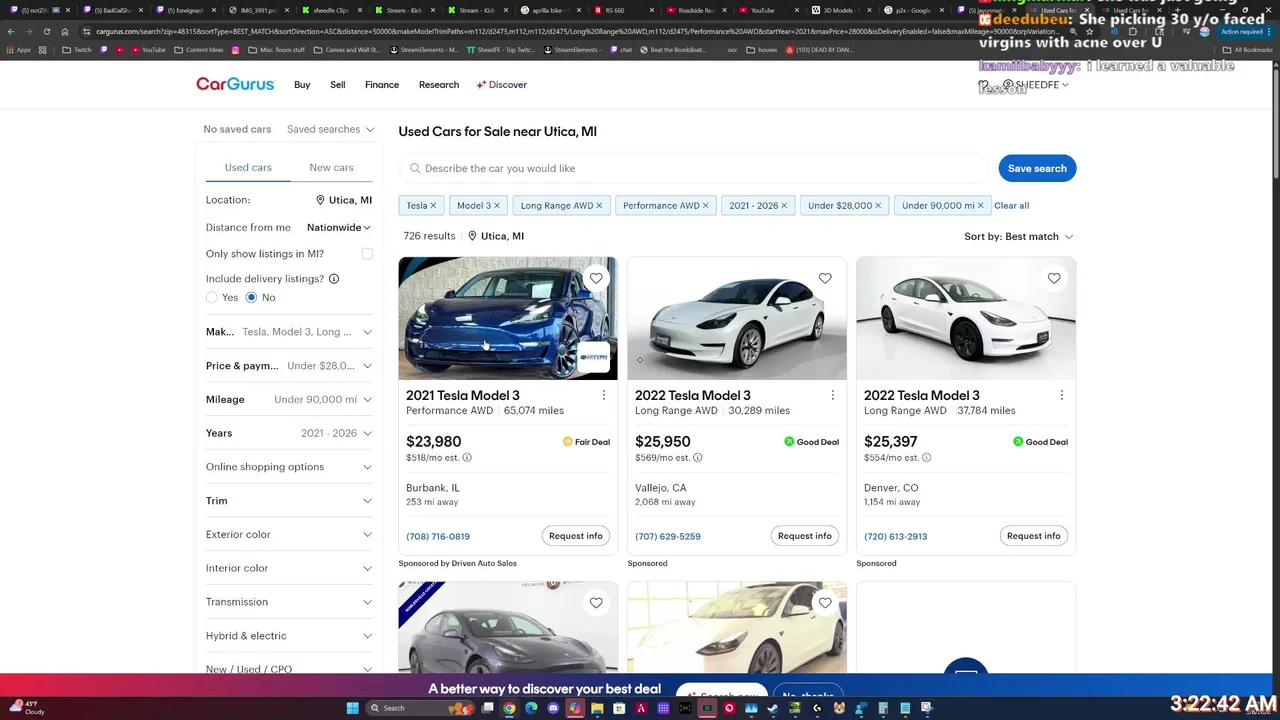Screen dimensions: 1280x720
Task: Click the Save search button
Action: [x=1037, y=168]
